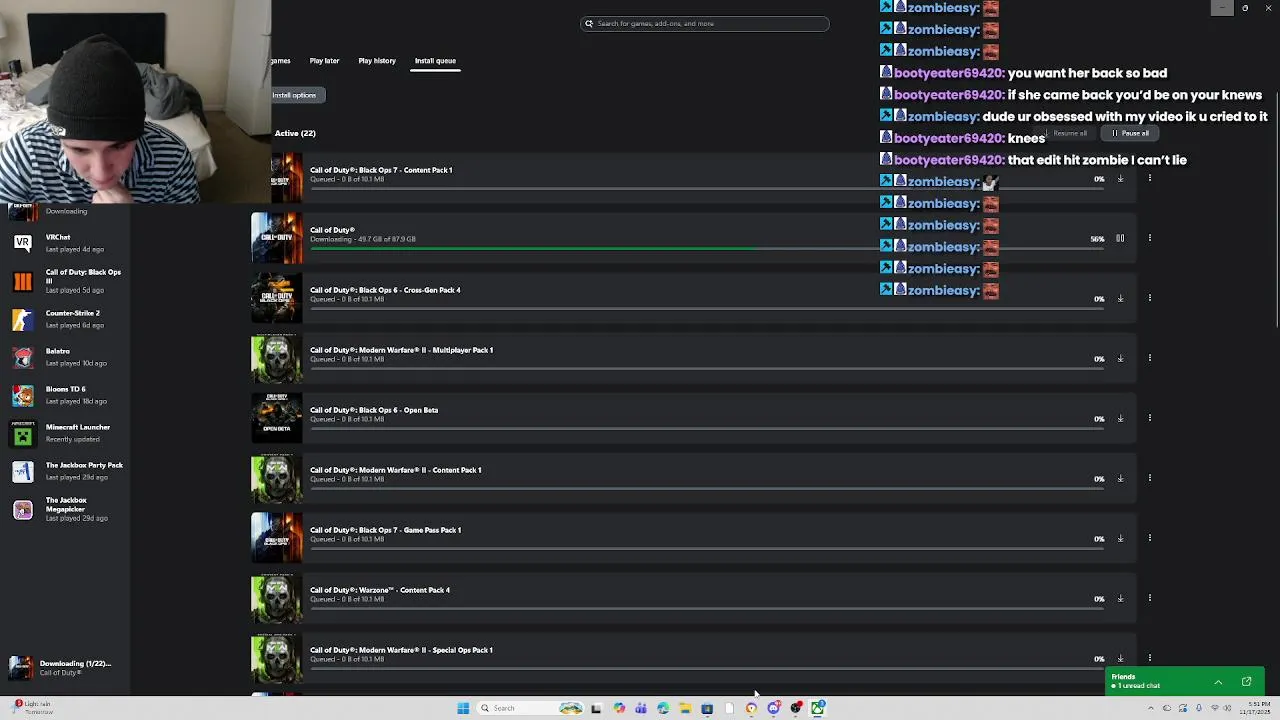Open VRChat from the sidebar
1280x720 pixels.
65,242
